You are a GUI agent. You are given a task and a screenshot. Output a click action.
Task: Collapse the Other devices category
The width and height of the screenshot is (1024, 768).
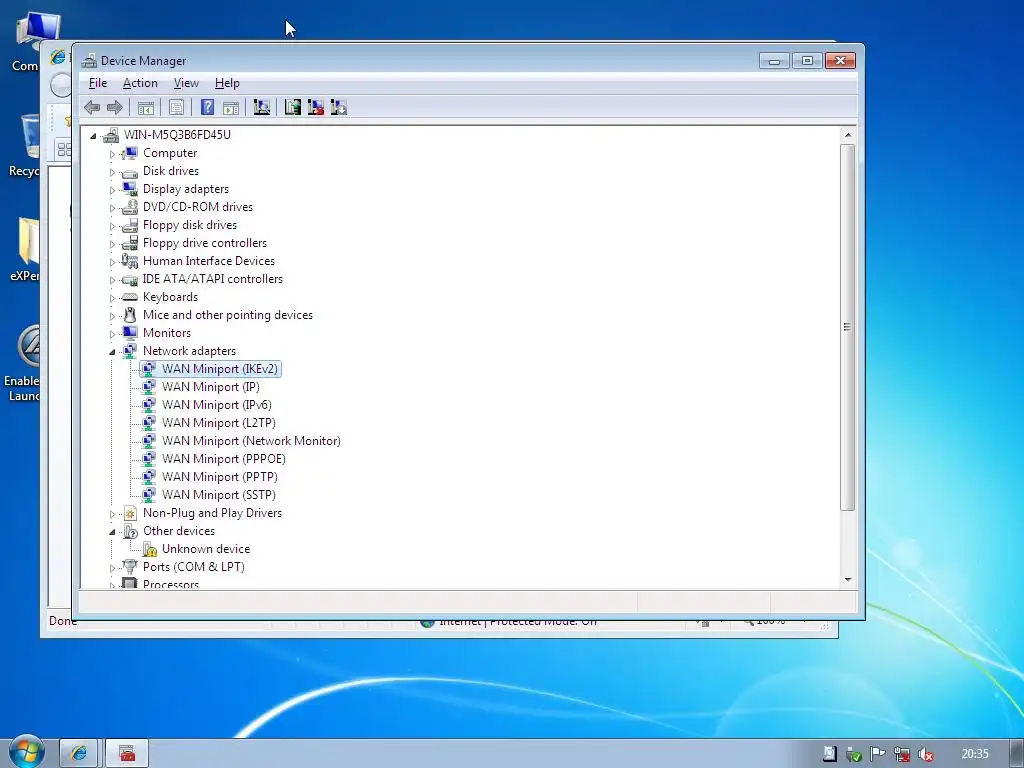(x=112, y=532)
